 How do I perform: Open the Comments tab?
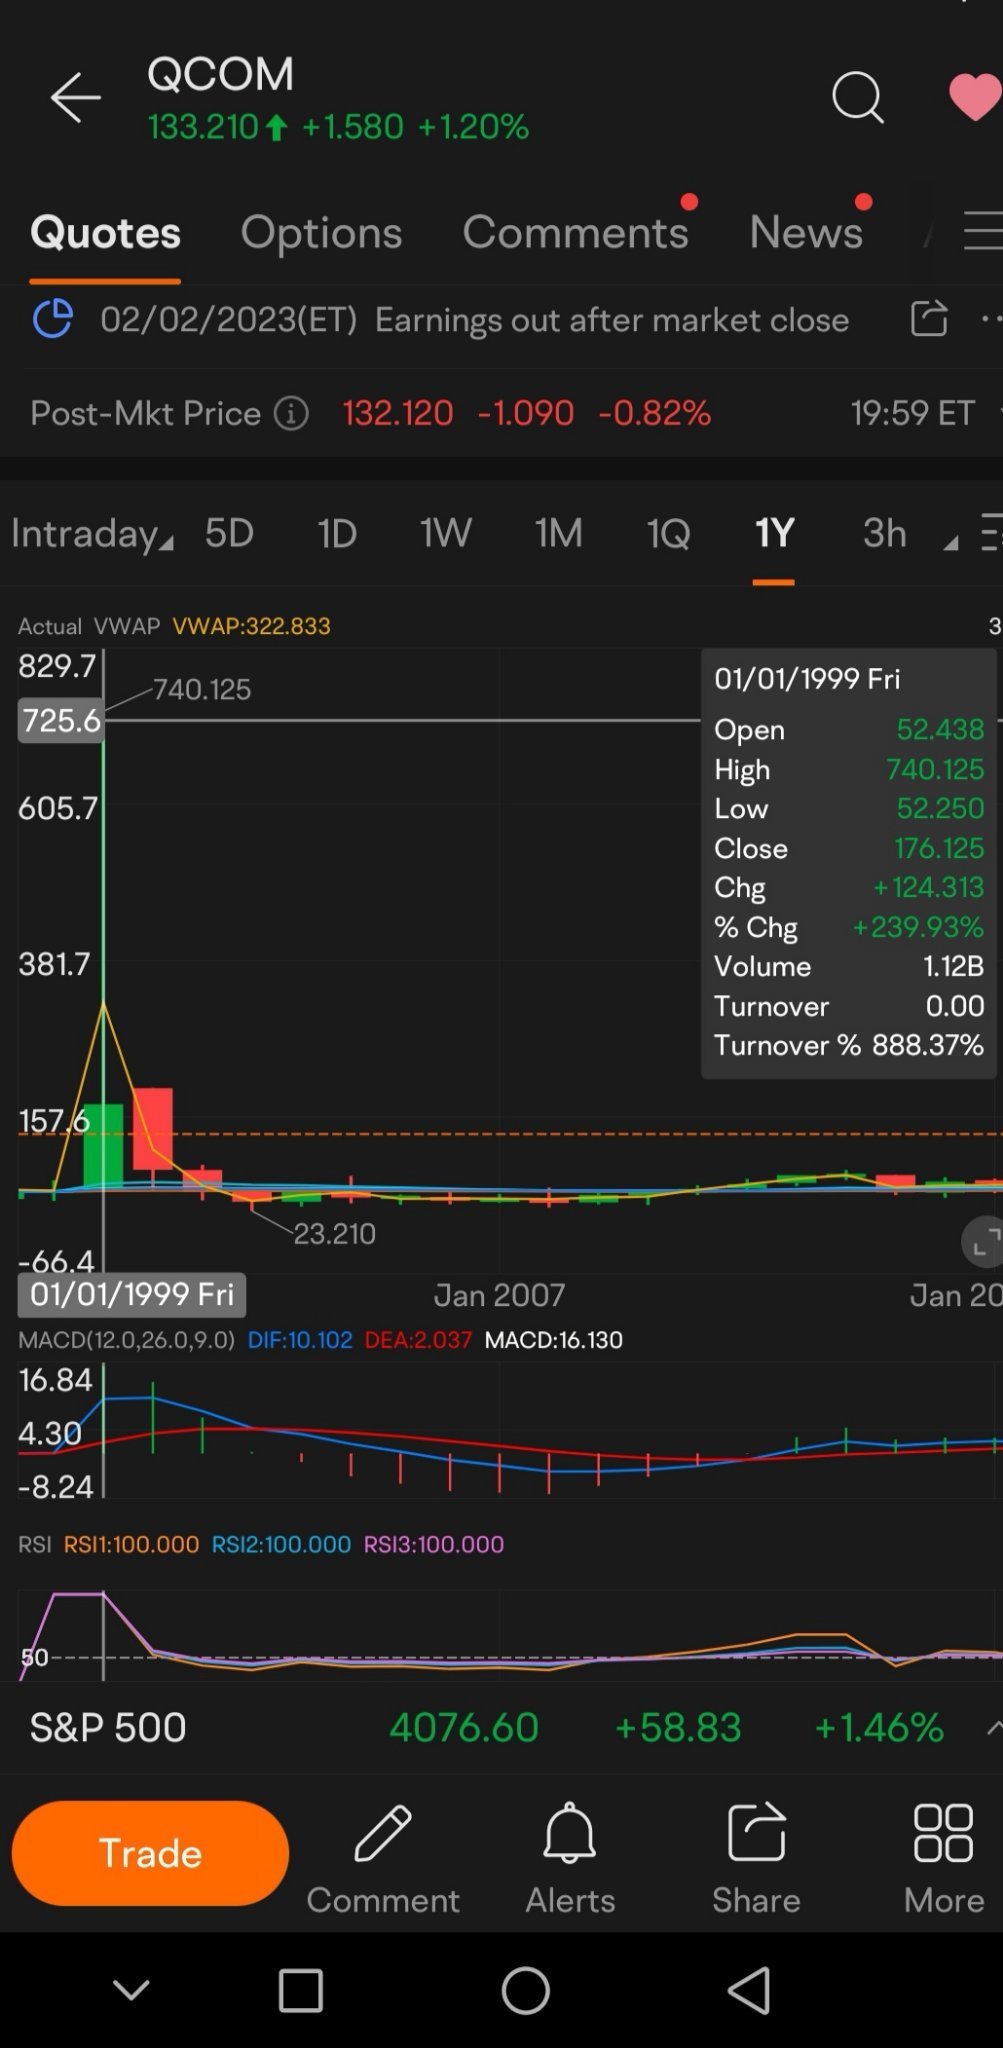click(575, 232)
